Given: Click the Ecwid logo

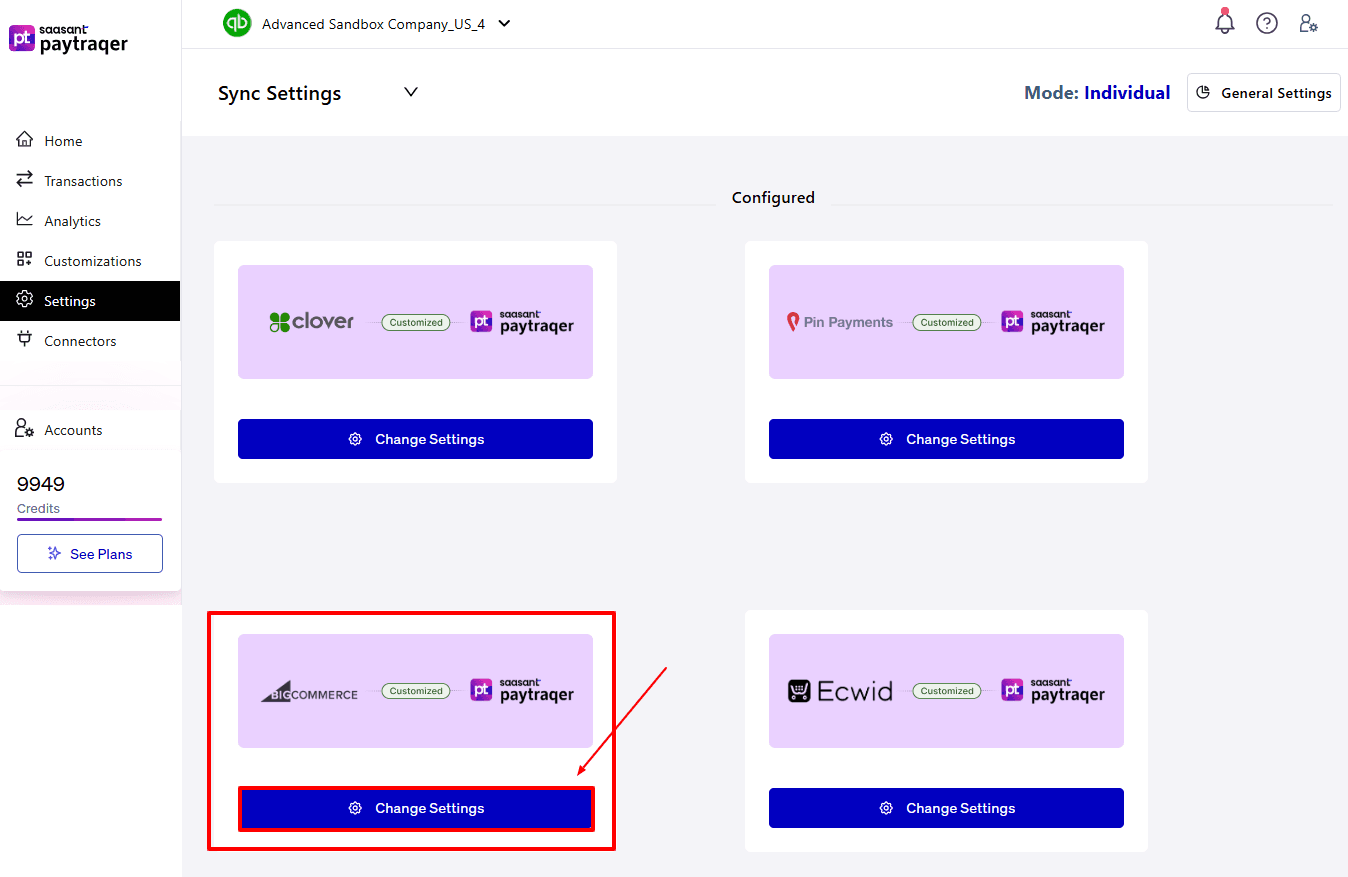Looking at the screenshot, I should (840, 691).
